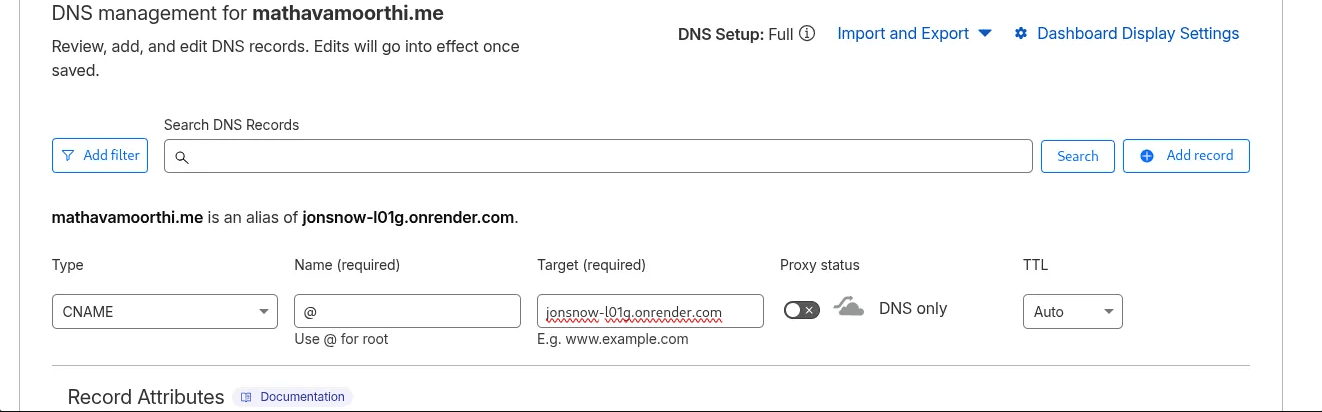Open the TTL Auto dropdown
Image resolution: width=1322 pixels, height=412 pixels.
(x=1072, y=311)
